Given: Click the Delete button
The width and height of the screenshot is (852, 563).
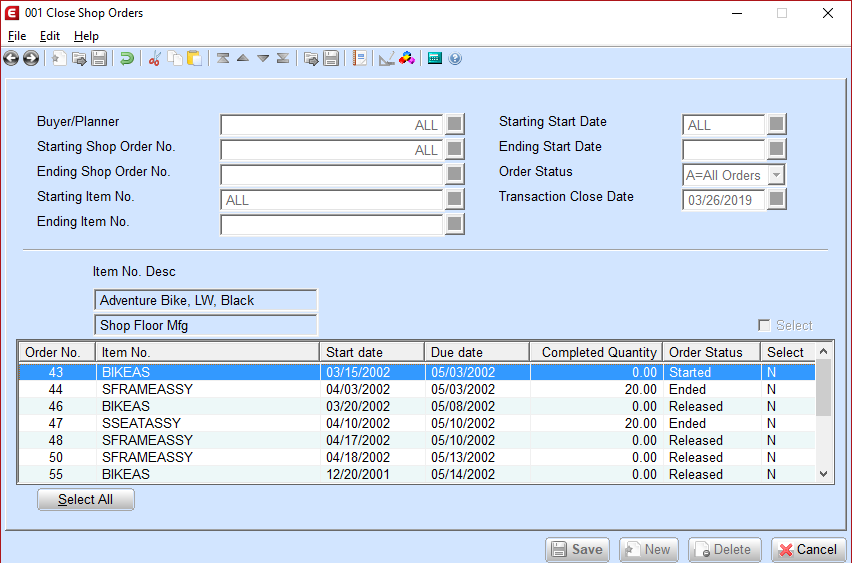Looking at the screenshot, I should 725,549.
